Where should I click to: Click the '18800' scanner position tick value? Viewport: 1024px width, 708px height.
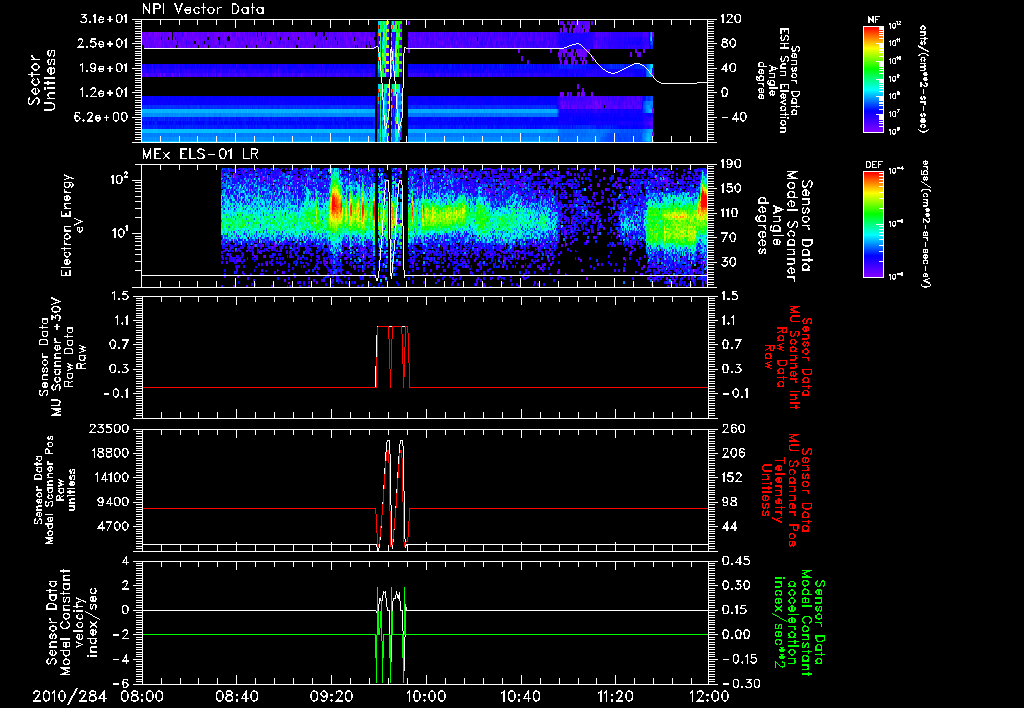click(109, 453)
